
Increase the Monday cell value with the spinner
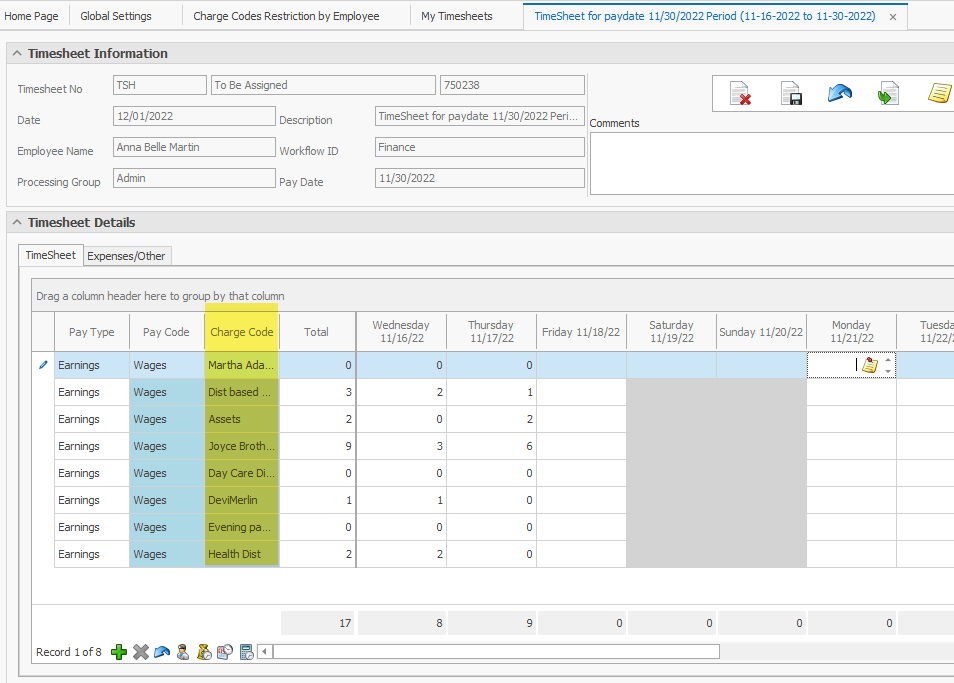[x=889, y=361]
